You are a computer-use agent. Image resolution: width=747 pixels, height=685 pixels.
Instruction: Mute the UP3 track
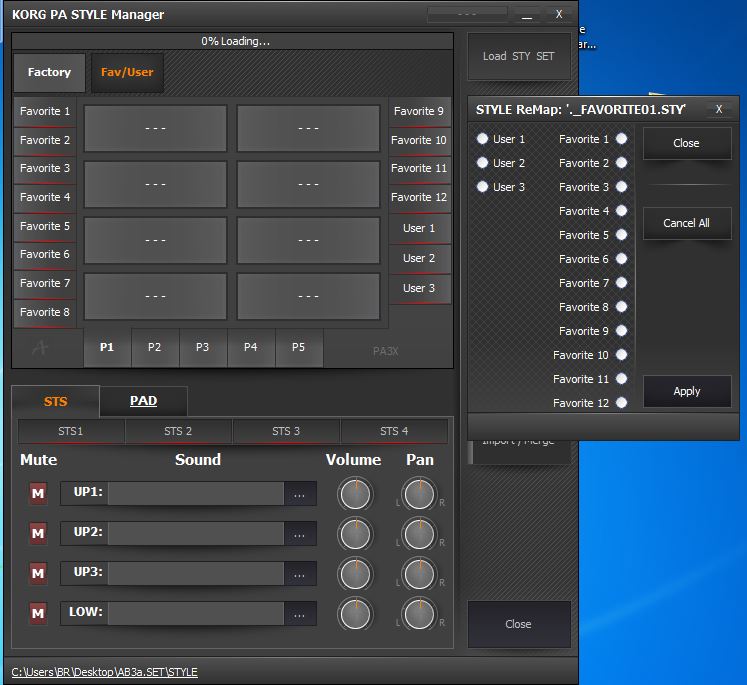coord(38,574)
